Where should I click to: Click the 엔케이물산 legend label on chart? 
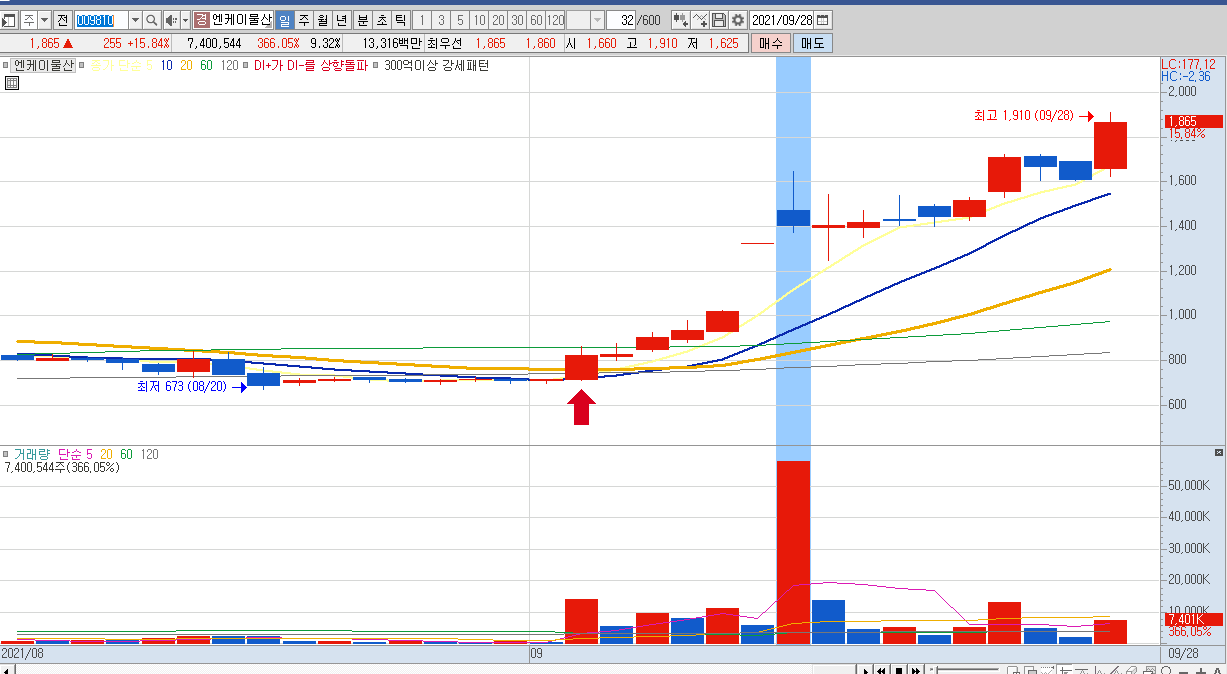44,65
